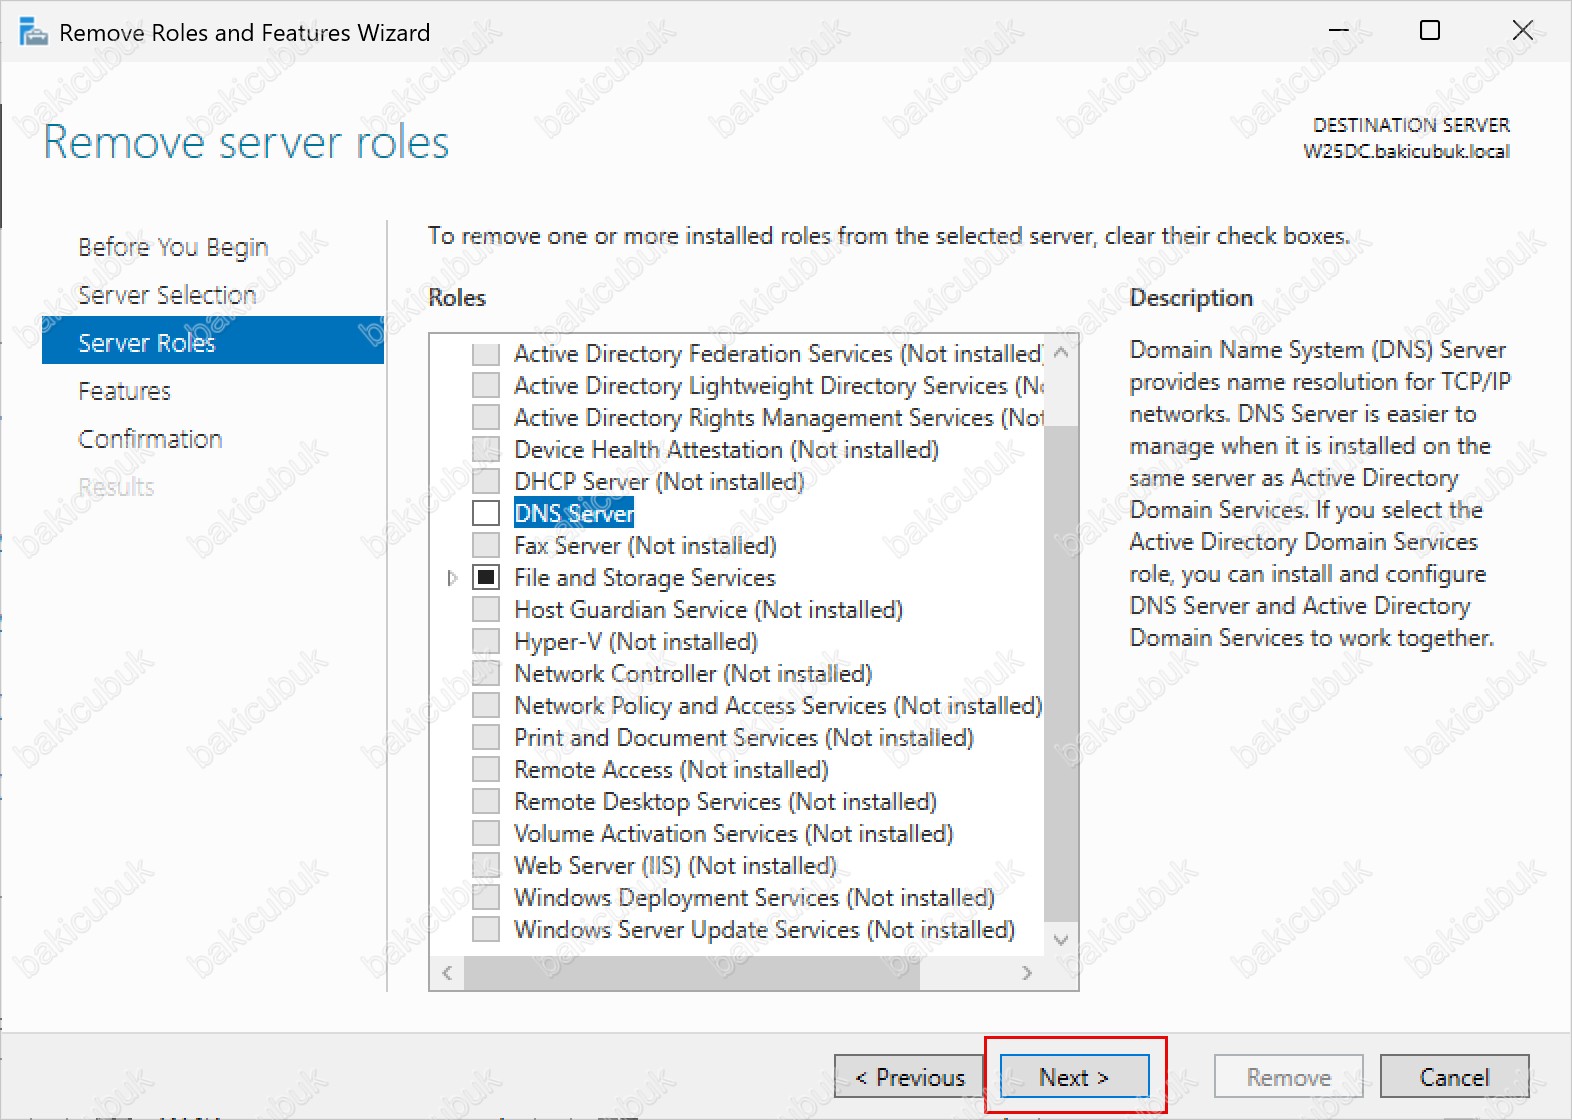Jump to the Confirmation step
Image resolution: width=1572 pixels, height=1120 pixels.
(x=150, y=439)
